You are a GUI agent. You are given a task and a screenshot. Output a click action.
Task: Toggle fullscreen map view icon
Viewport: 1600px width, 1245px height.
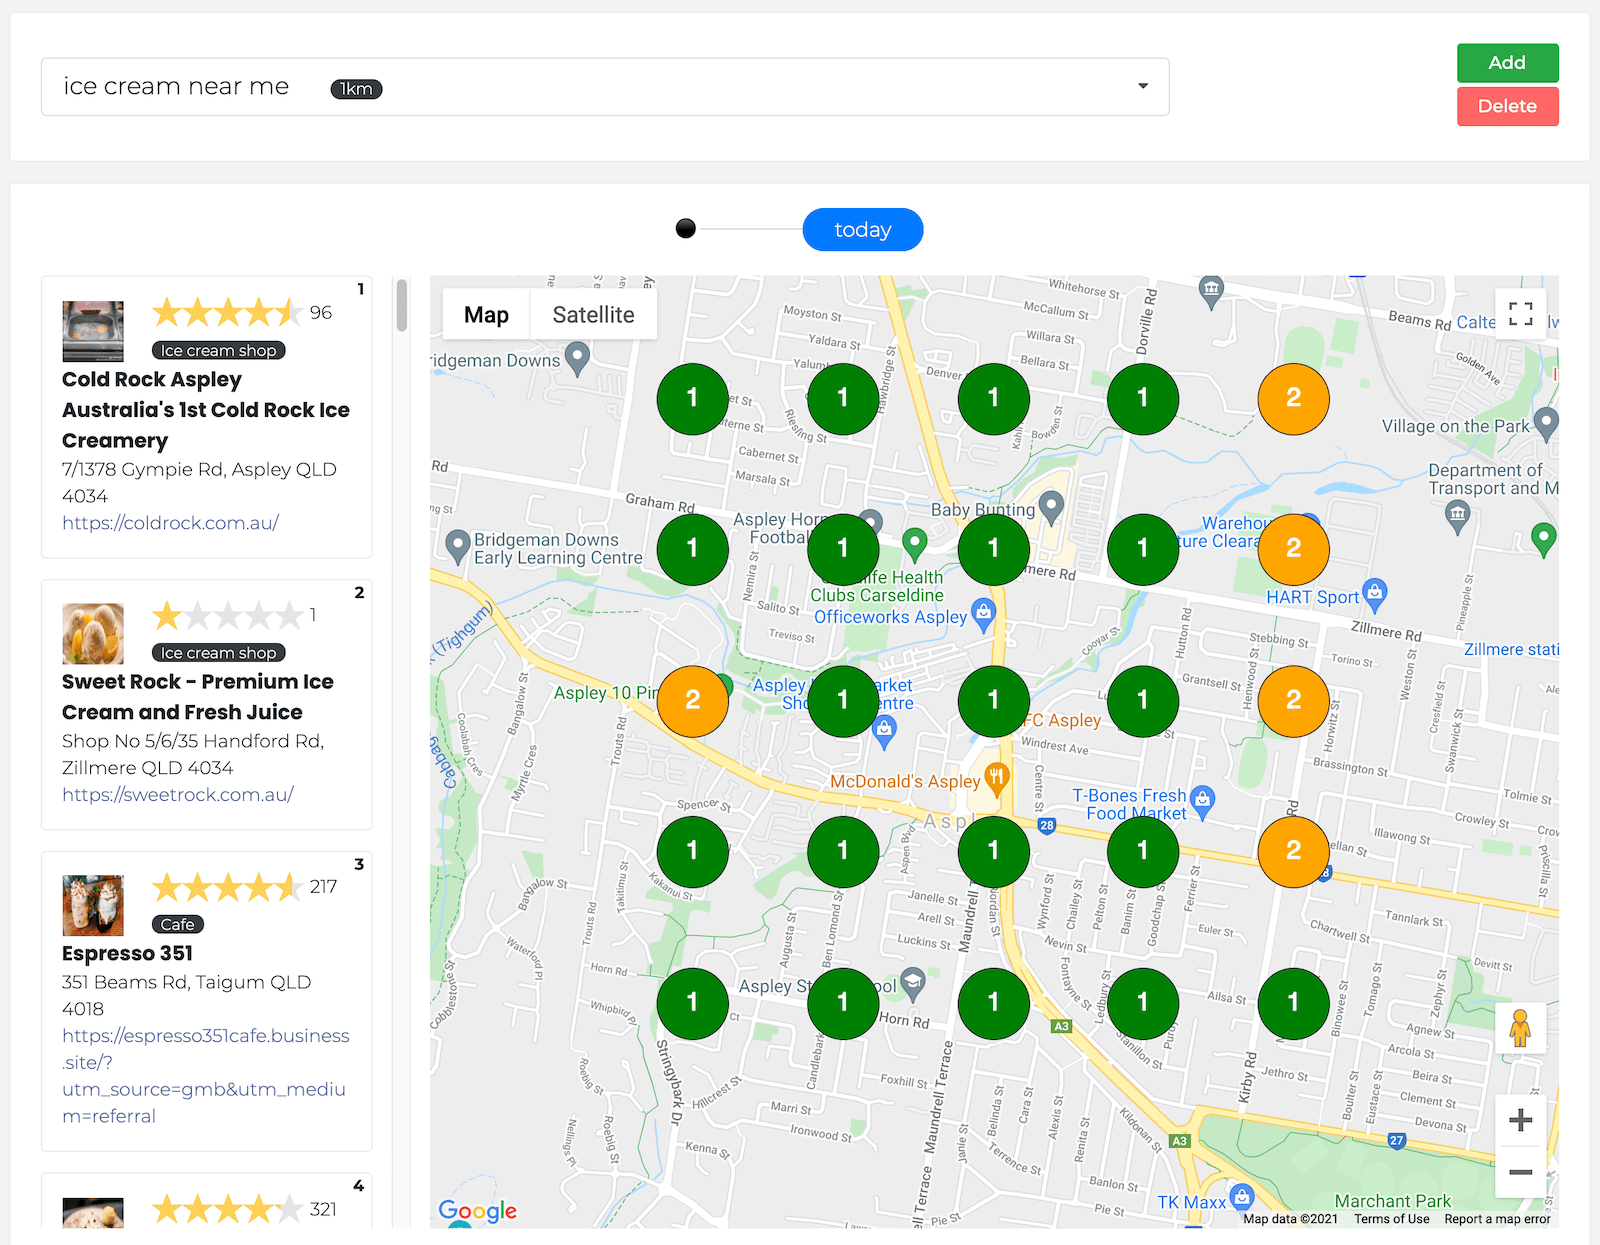coord(1520,314)
